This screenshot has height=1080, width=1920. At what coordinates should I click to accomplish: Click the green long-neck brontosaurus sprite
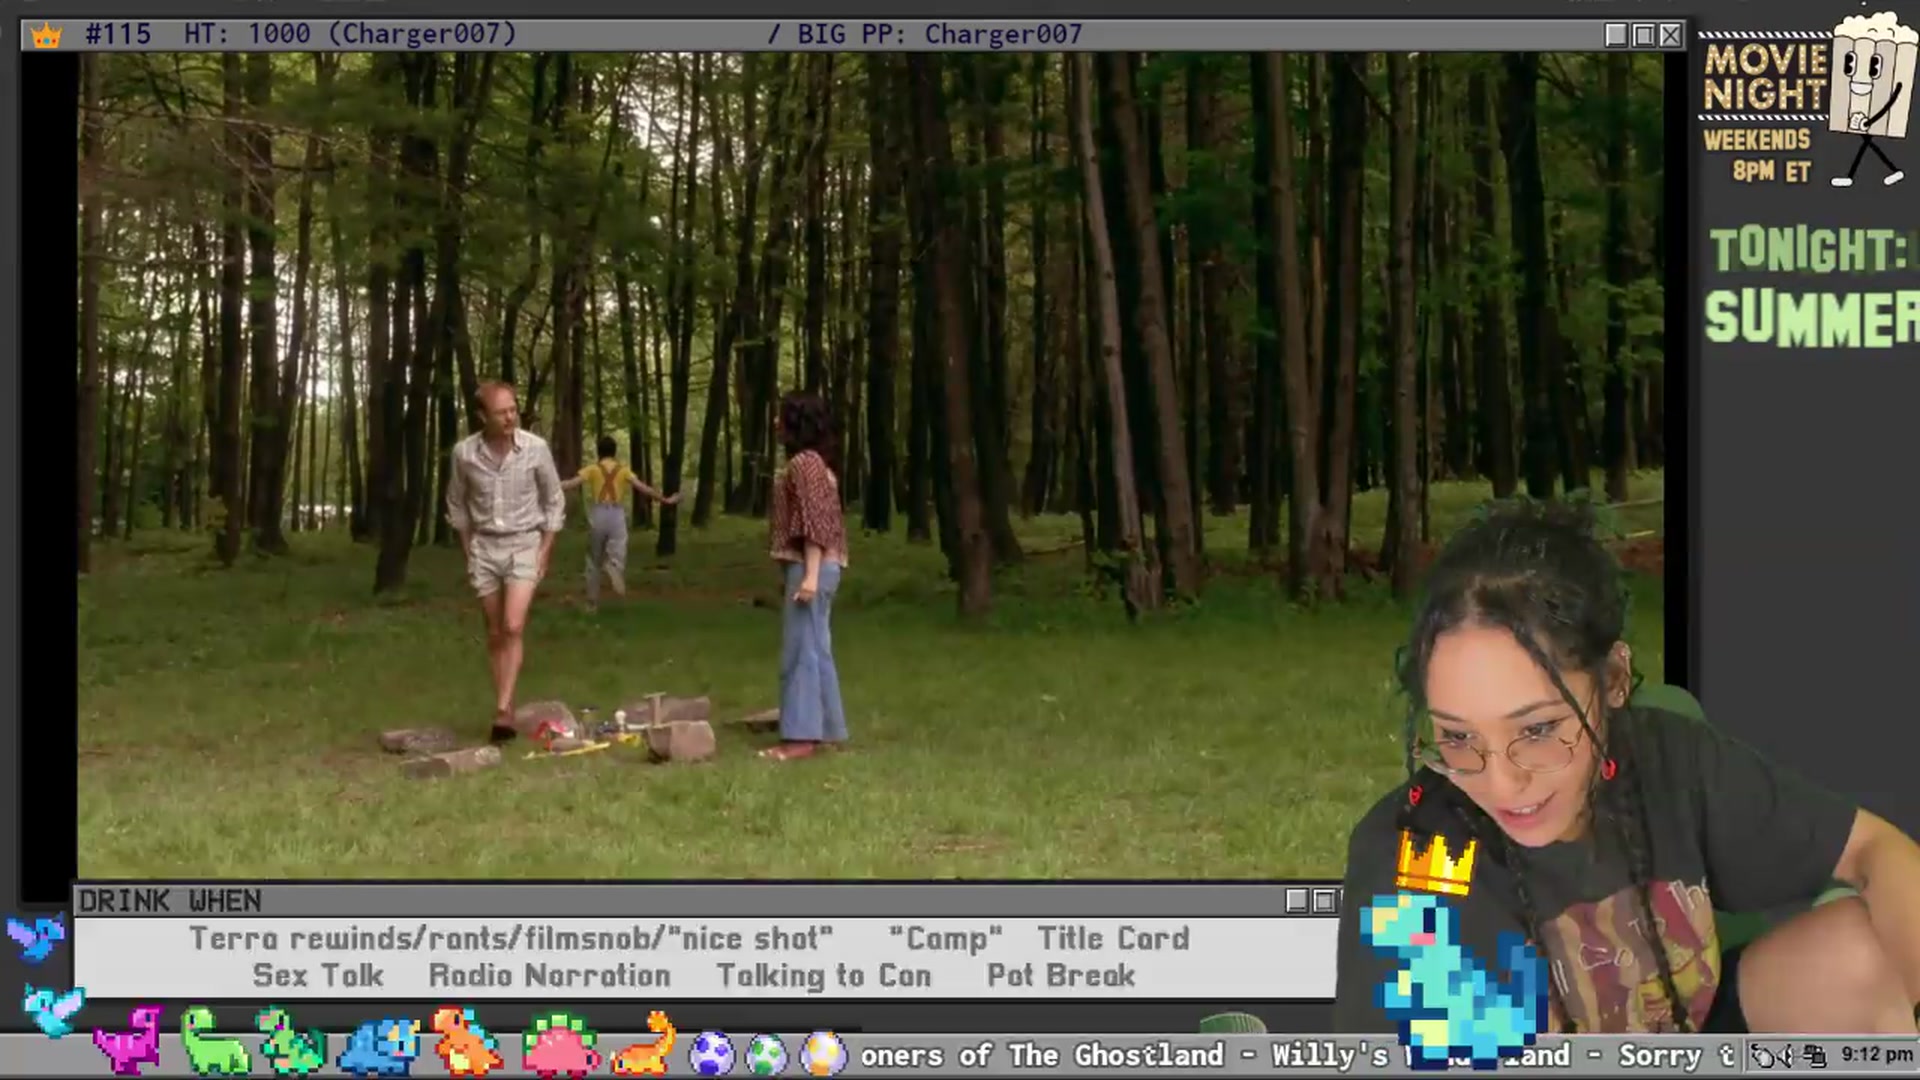[x=213, y=1041]
